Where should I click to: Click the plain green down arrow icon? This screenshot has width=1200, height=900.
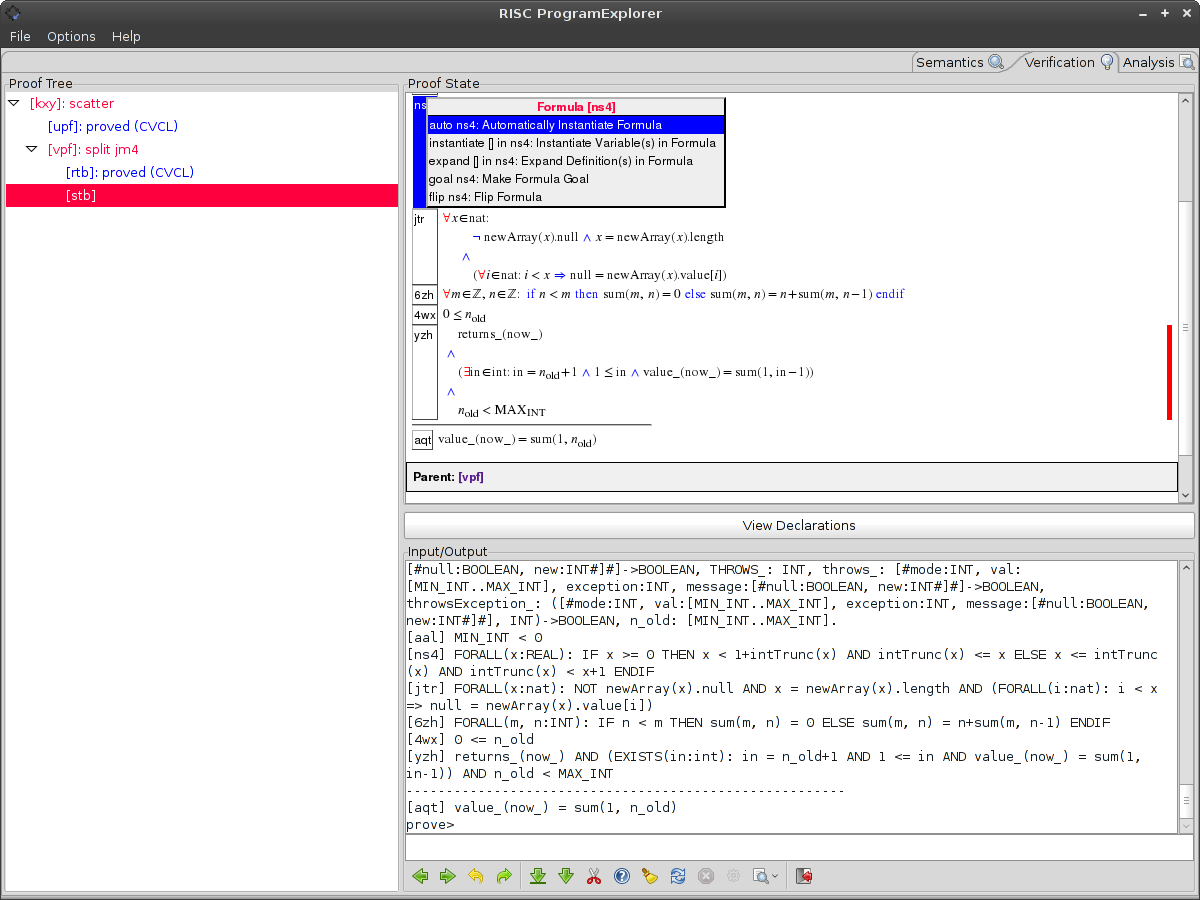[x=566, y=876]
